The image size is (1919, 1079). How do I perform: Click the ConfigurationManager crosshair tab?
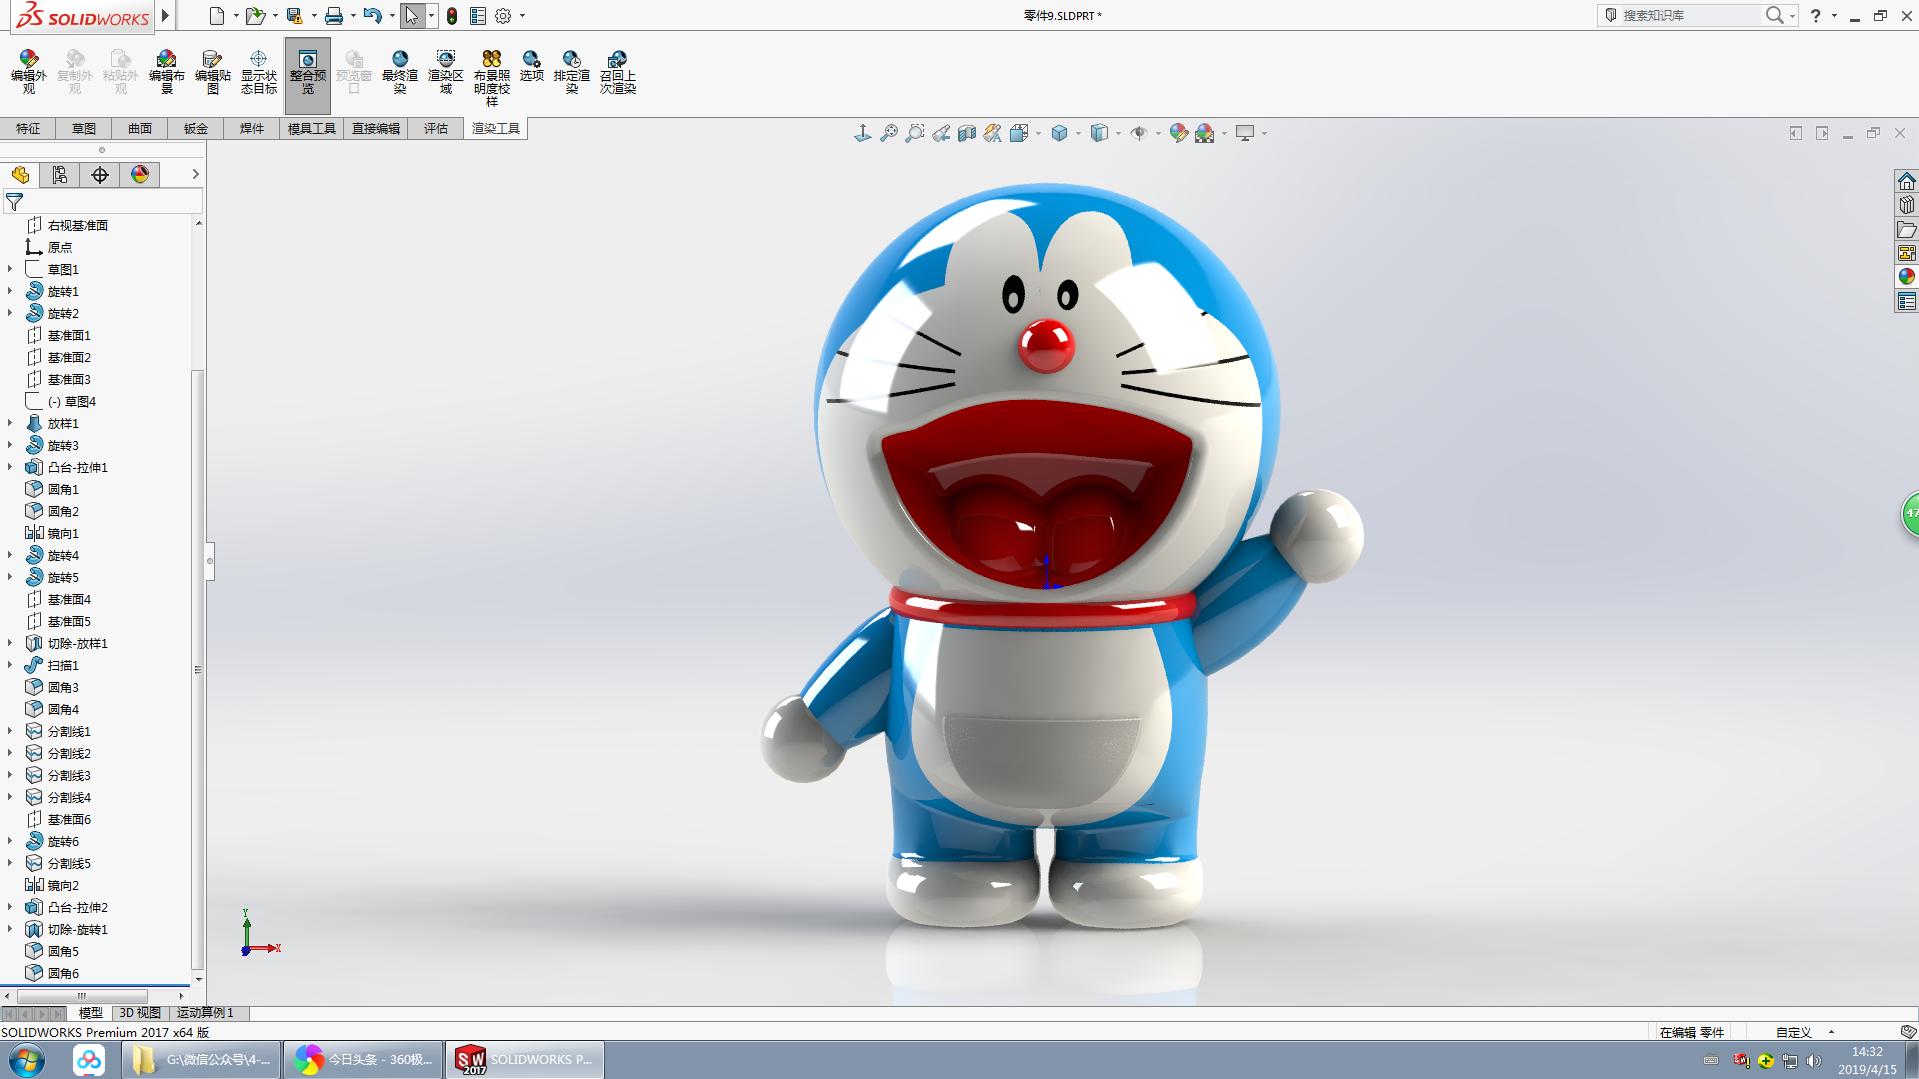[x=100, y=175]
